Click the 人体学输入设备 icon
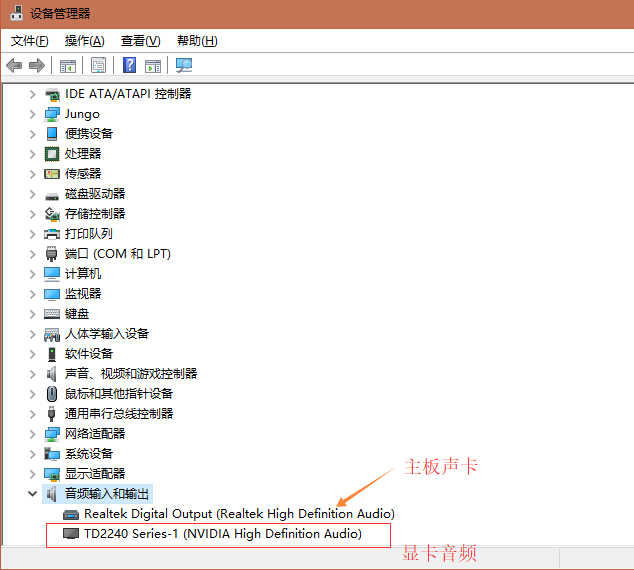Viewport: 634px width, 570px height. 52,334
